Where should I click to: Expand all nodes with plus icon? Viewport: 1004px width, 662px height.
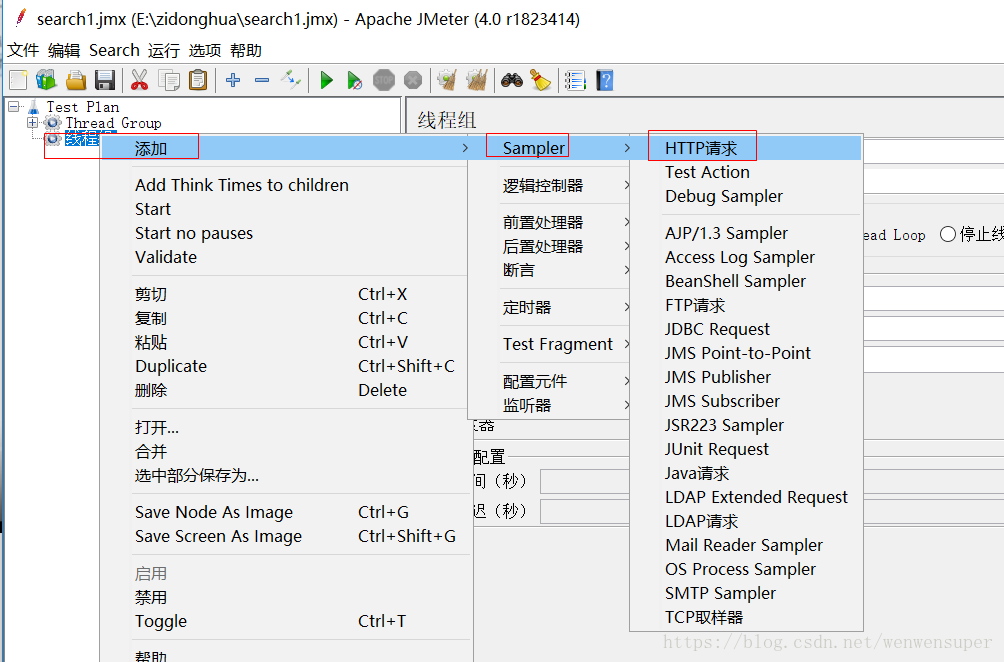[233, 80]
